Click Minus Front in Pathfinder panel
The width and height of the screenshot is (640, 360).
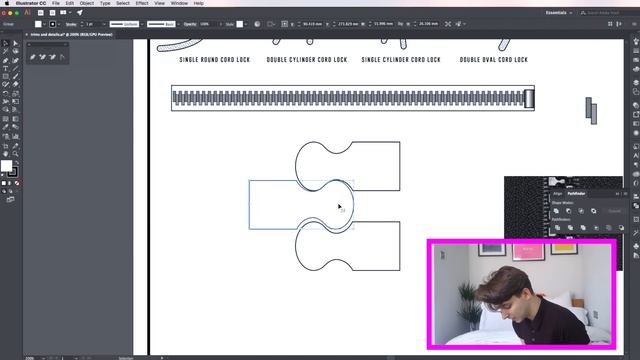569,211
